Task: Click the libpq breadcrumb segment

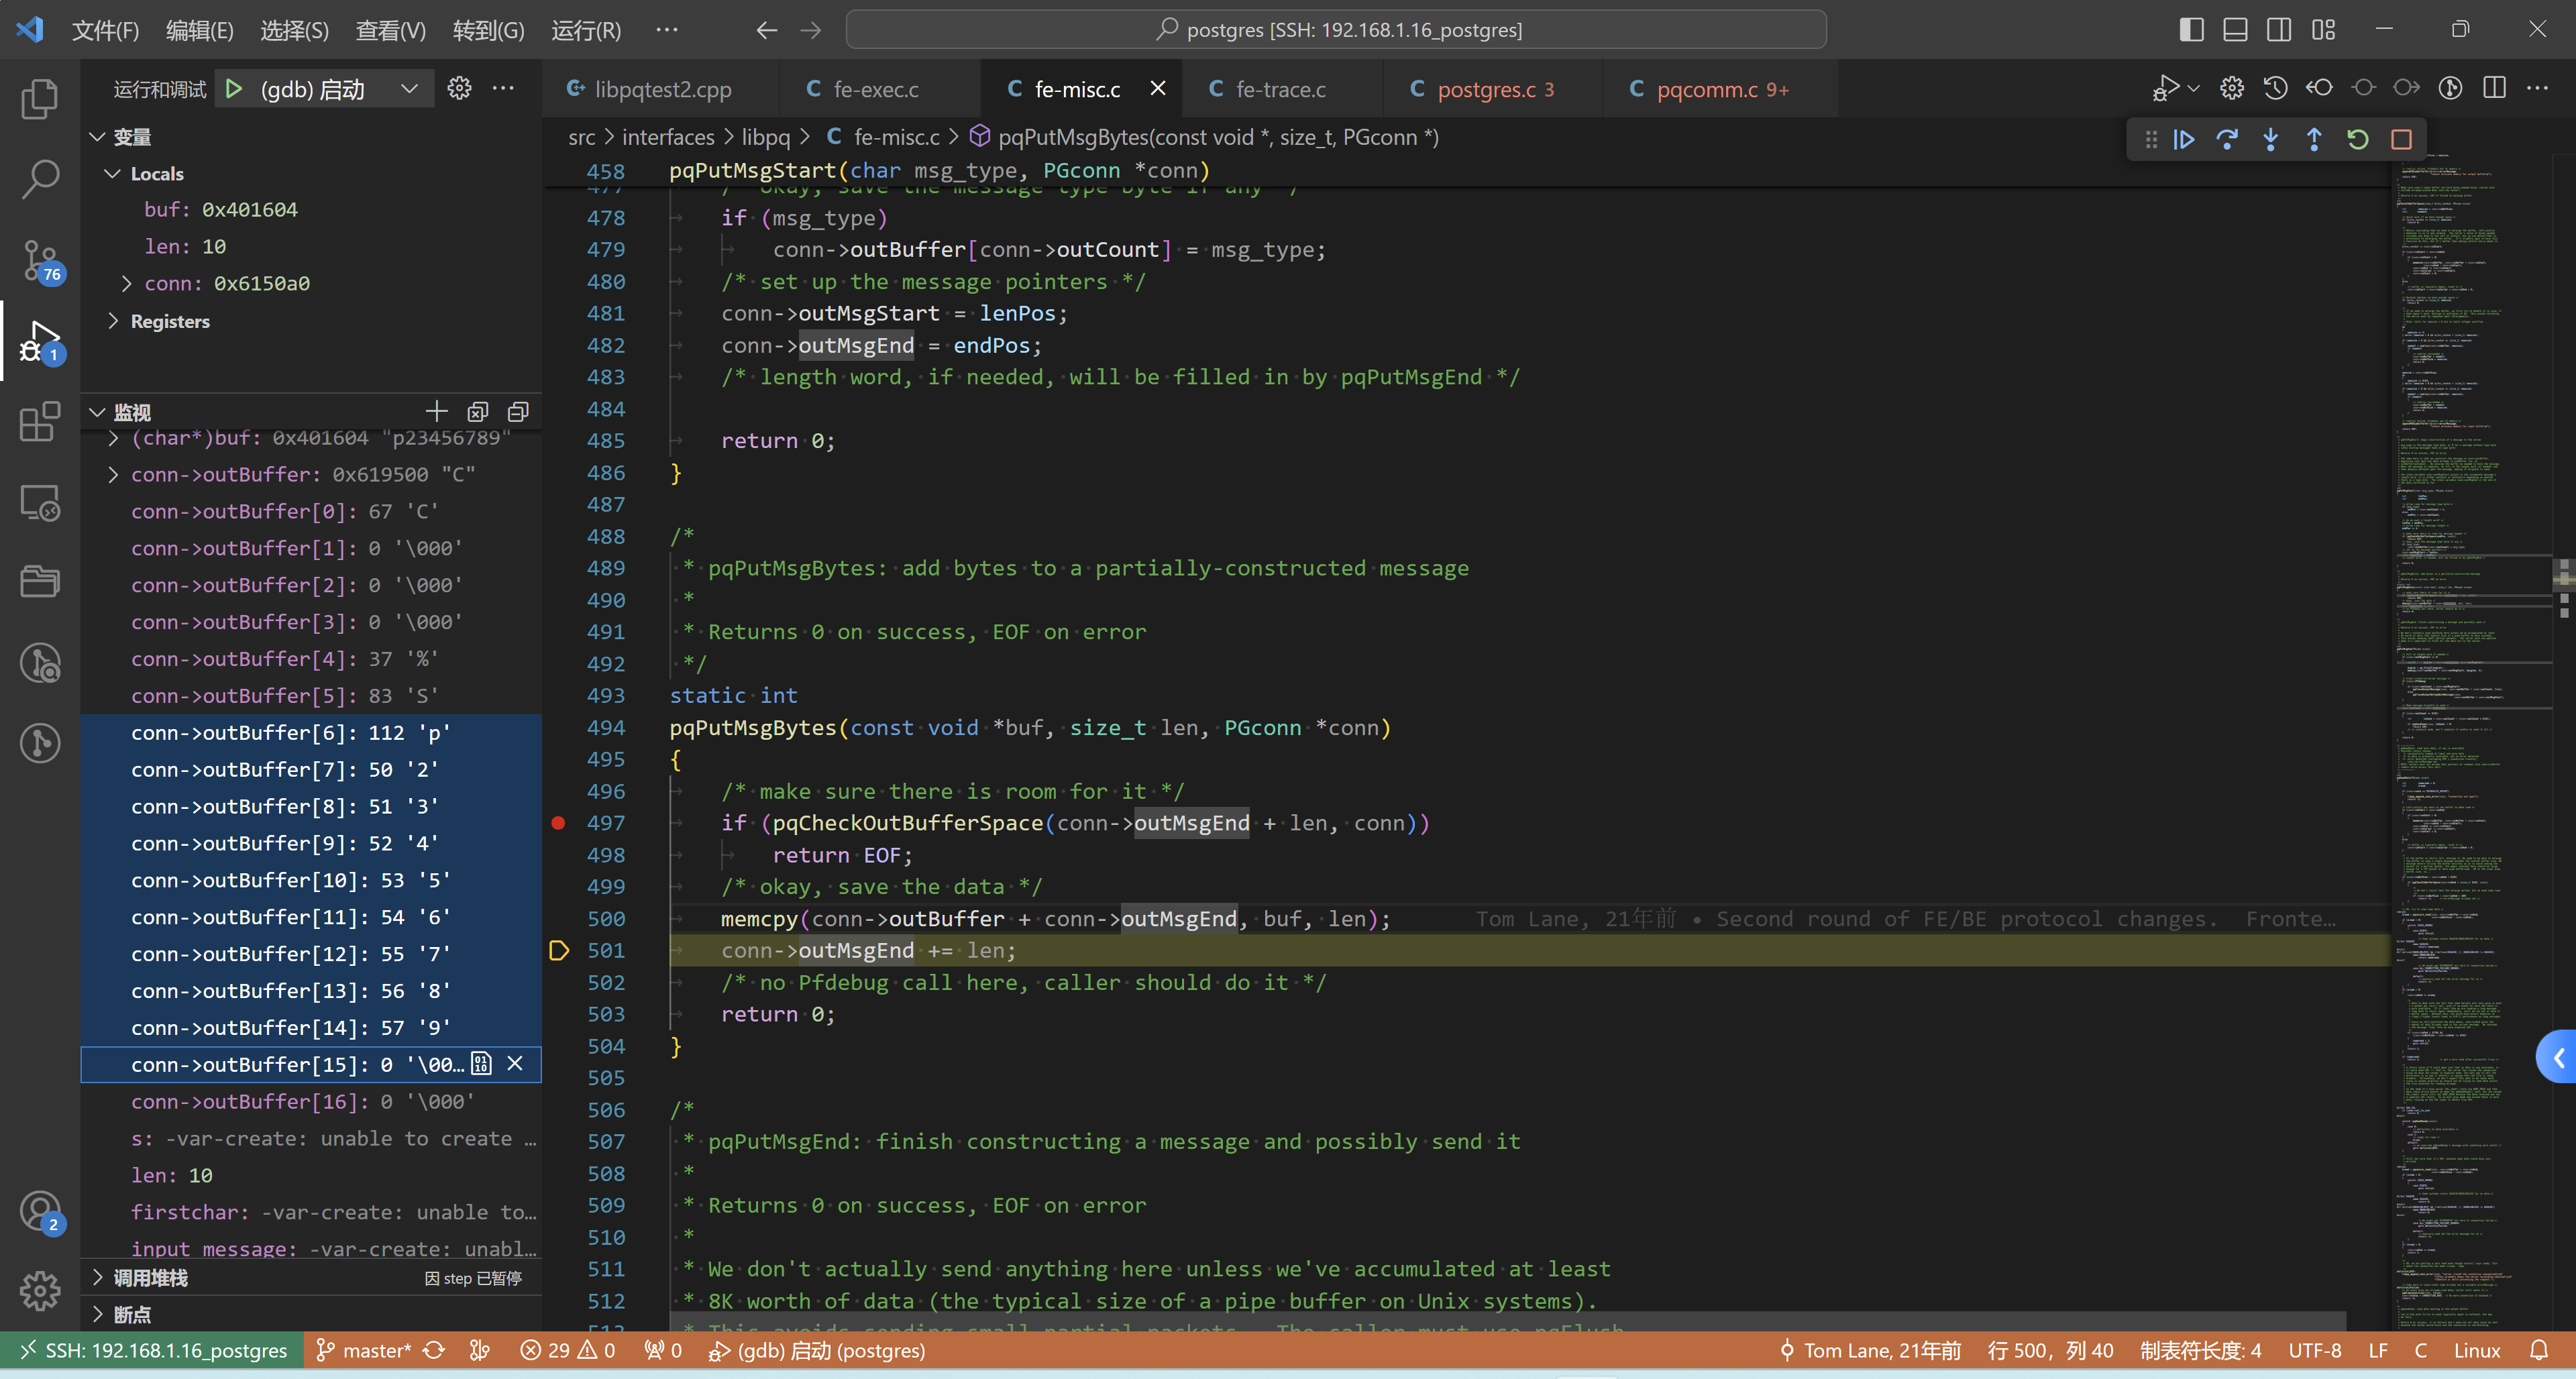Action: [x=765, y=138]
